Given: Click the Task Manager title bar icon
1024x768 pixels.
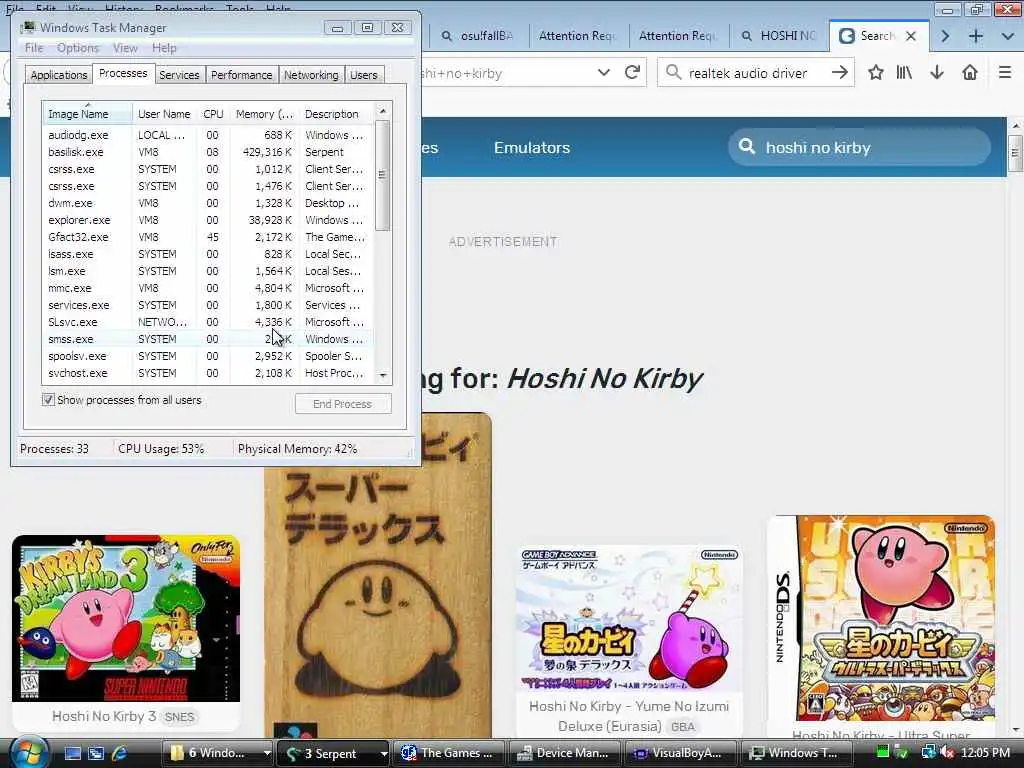Looking at the screenshot, I should 28,27.
